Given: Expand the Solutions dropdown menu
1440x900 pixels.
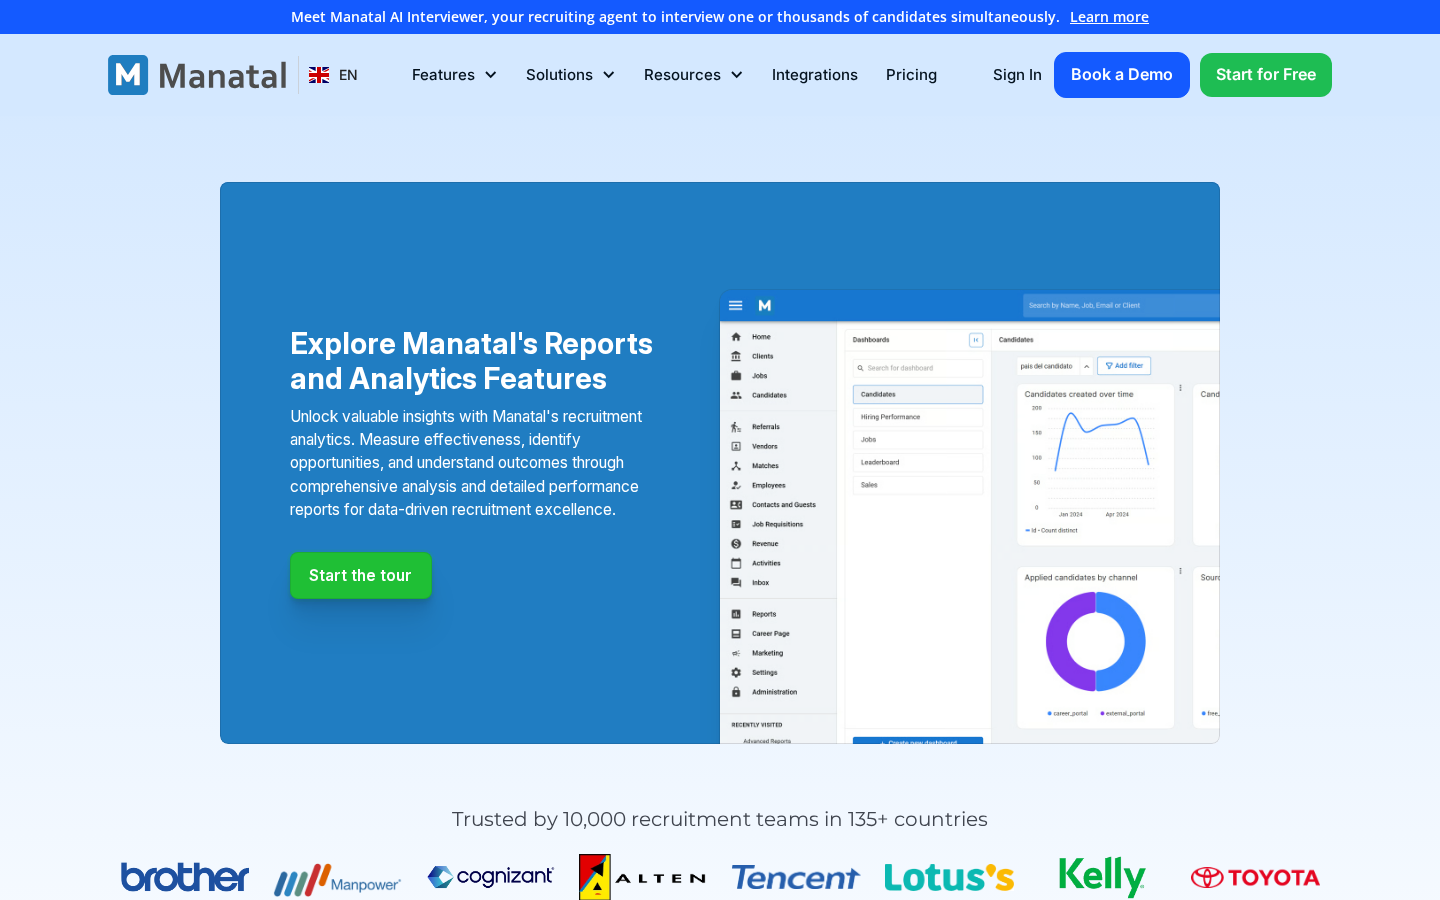Looking at the screenshot, I should click(x=570, y=75).
